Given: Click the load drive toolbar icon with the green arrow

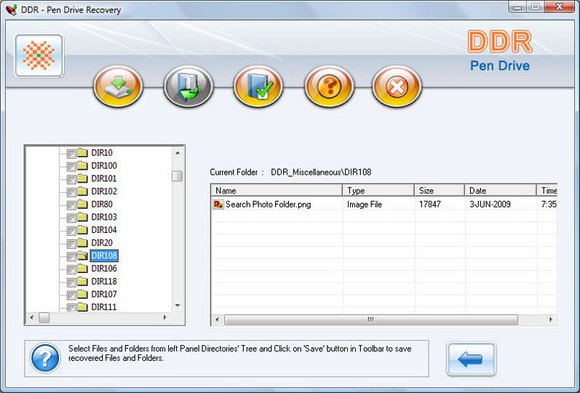Looking at the screenshot, I should (118, 87).
